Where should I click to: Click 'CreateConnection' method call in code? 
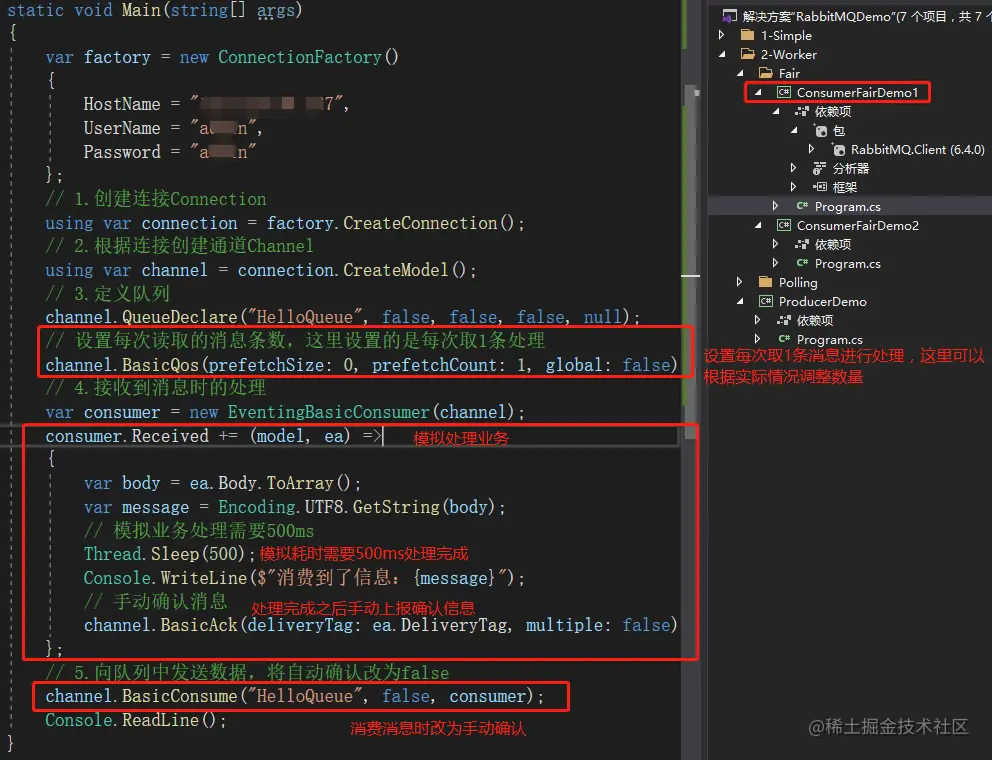click(x=420, y=223)
